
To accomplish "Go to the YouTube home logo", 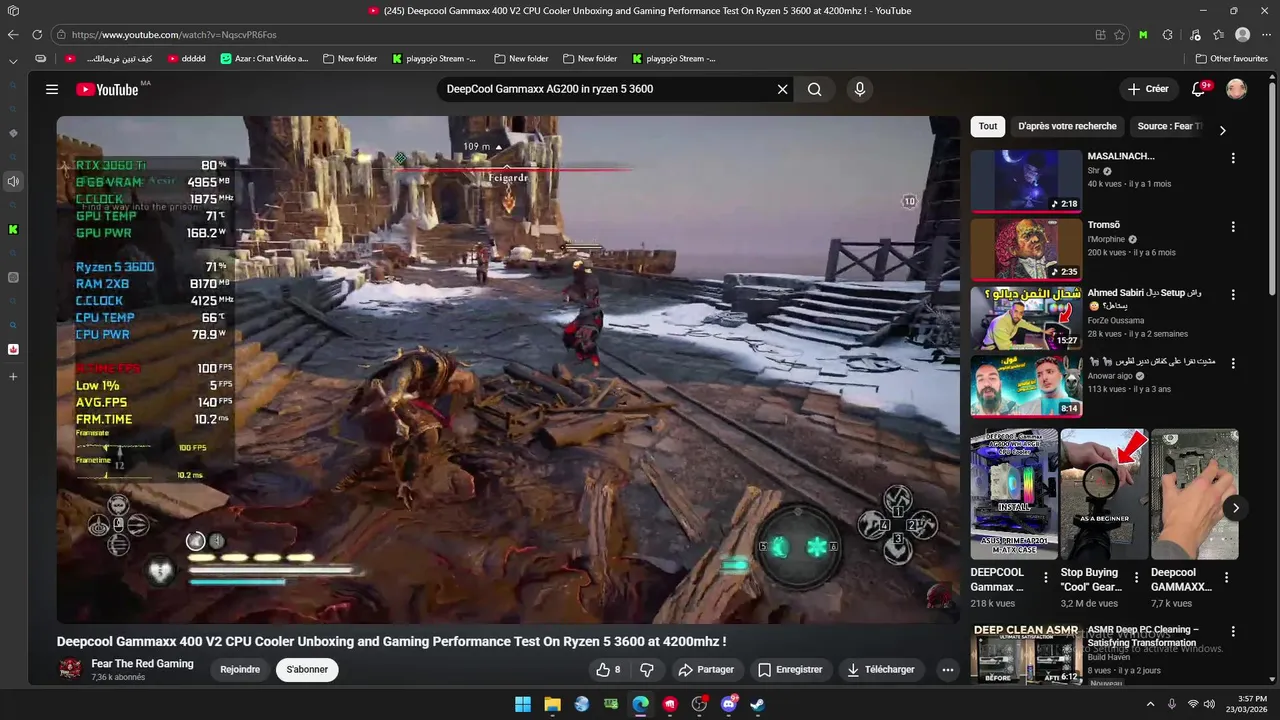I will point(107,89).
